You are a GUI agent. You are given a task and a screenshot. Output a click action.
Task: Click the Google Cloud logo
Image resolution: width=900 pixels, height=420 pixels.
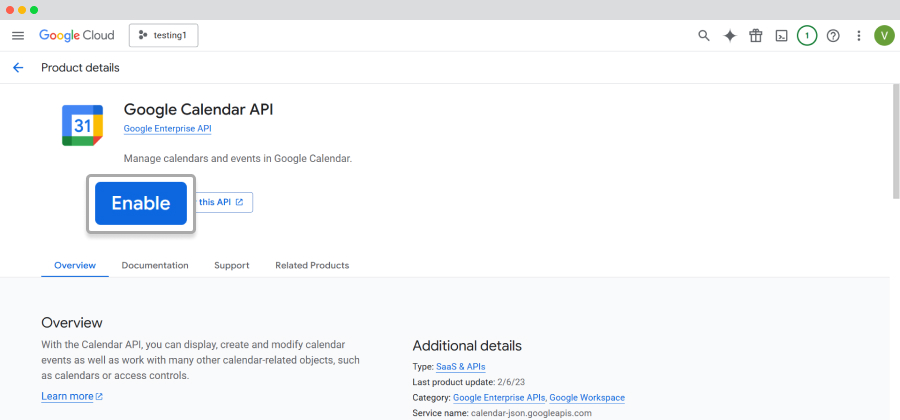tap(77, 35)
